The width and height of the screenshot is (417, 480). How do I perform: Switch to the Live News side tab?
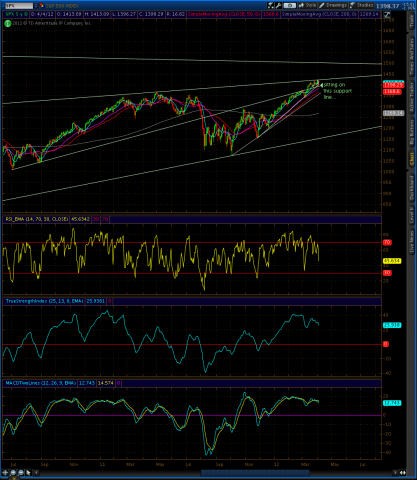[412, 242]
